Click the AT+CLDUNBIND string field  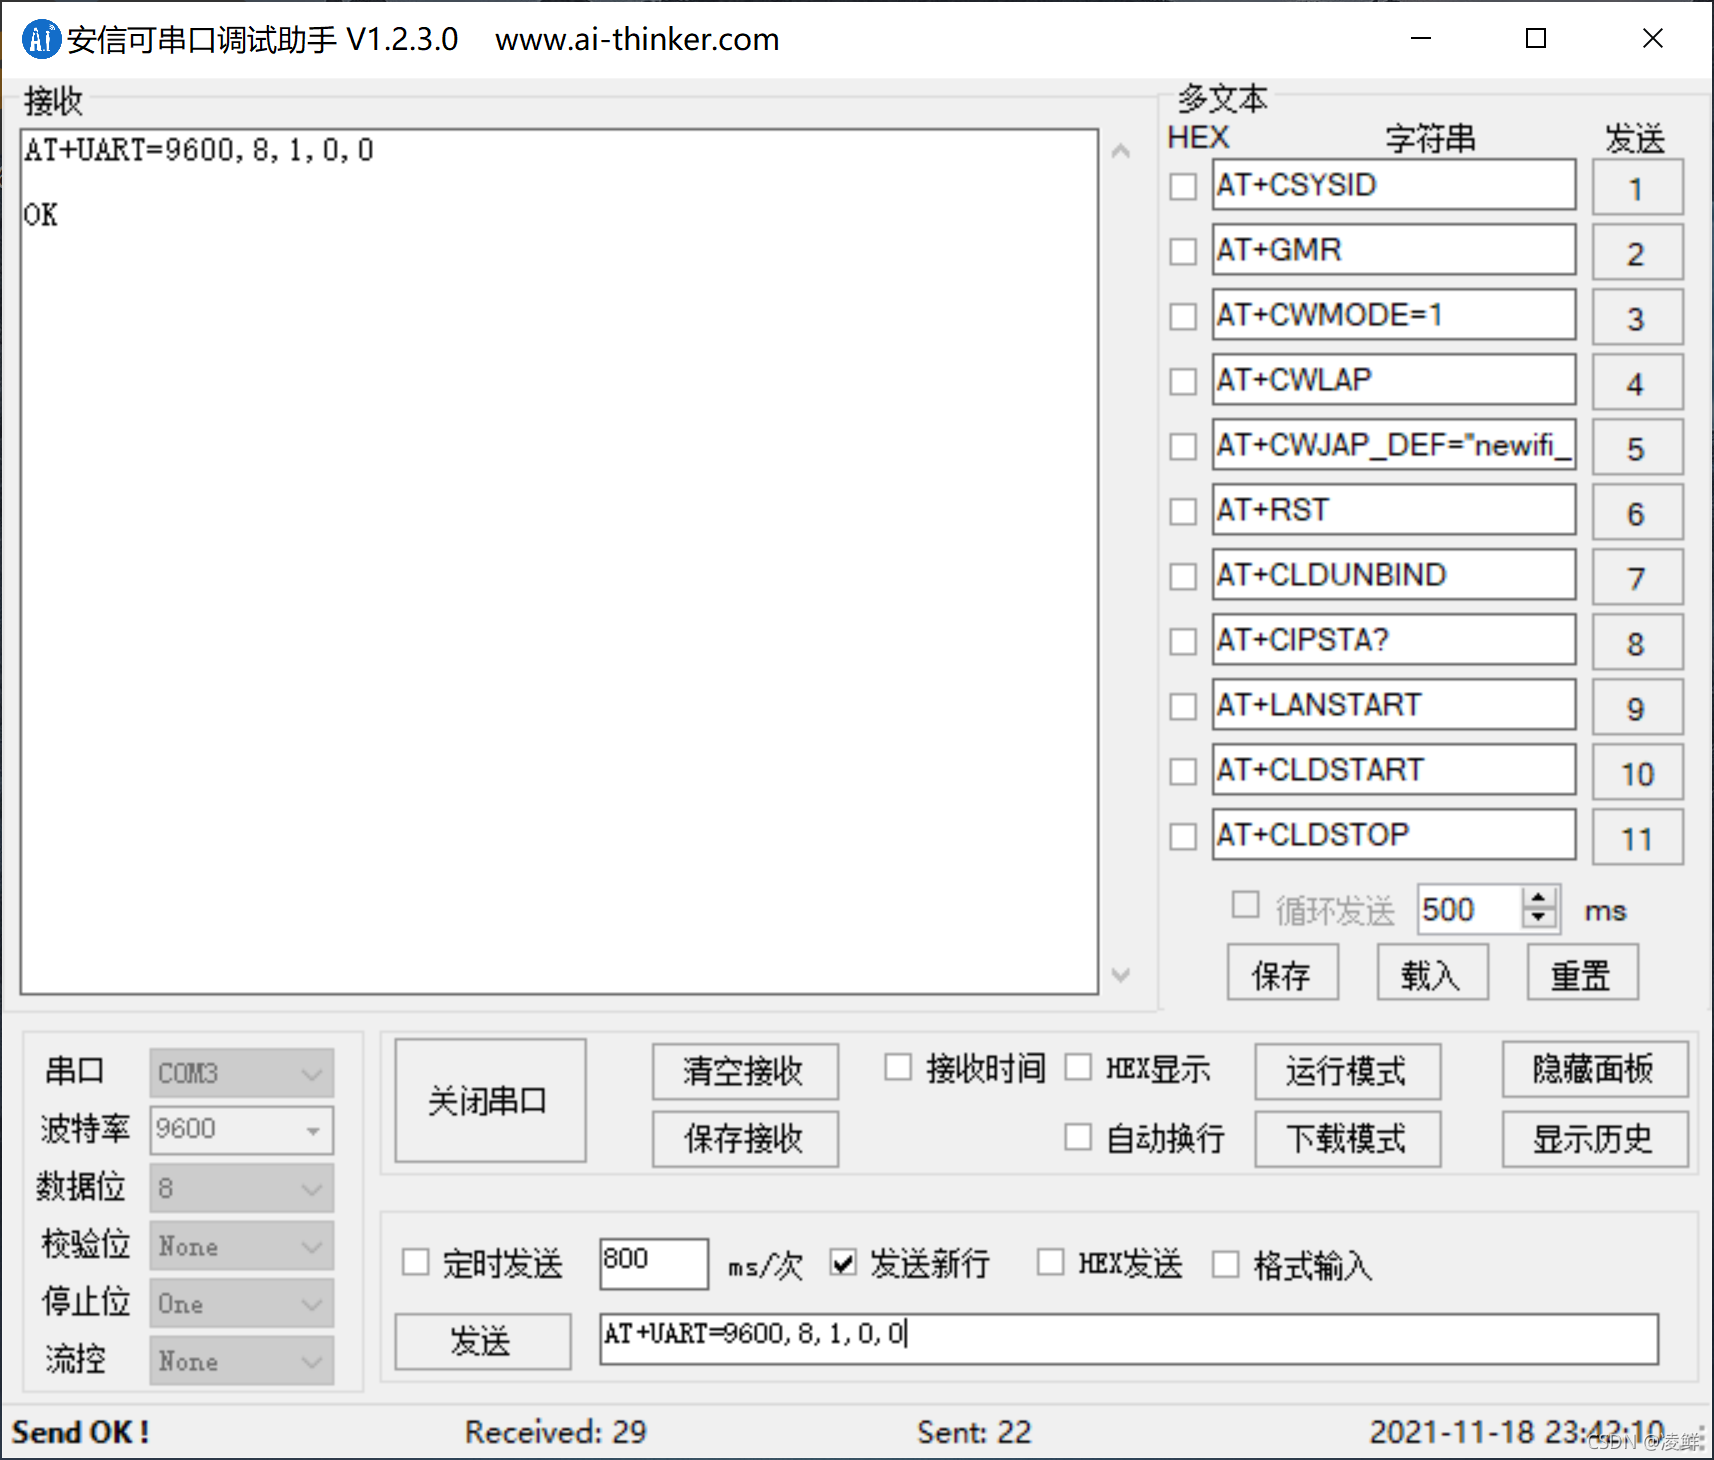pos(1394,574)
